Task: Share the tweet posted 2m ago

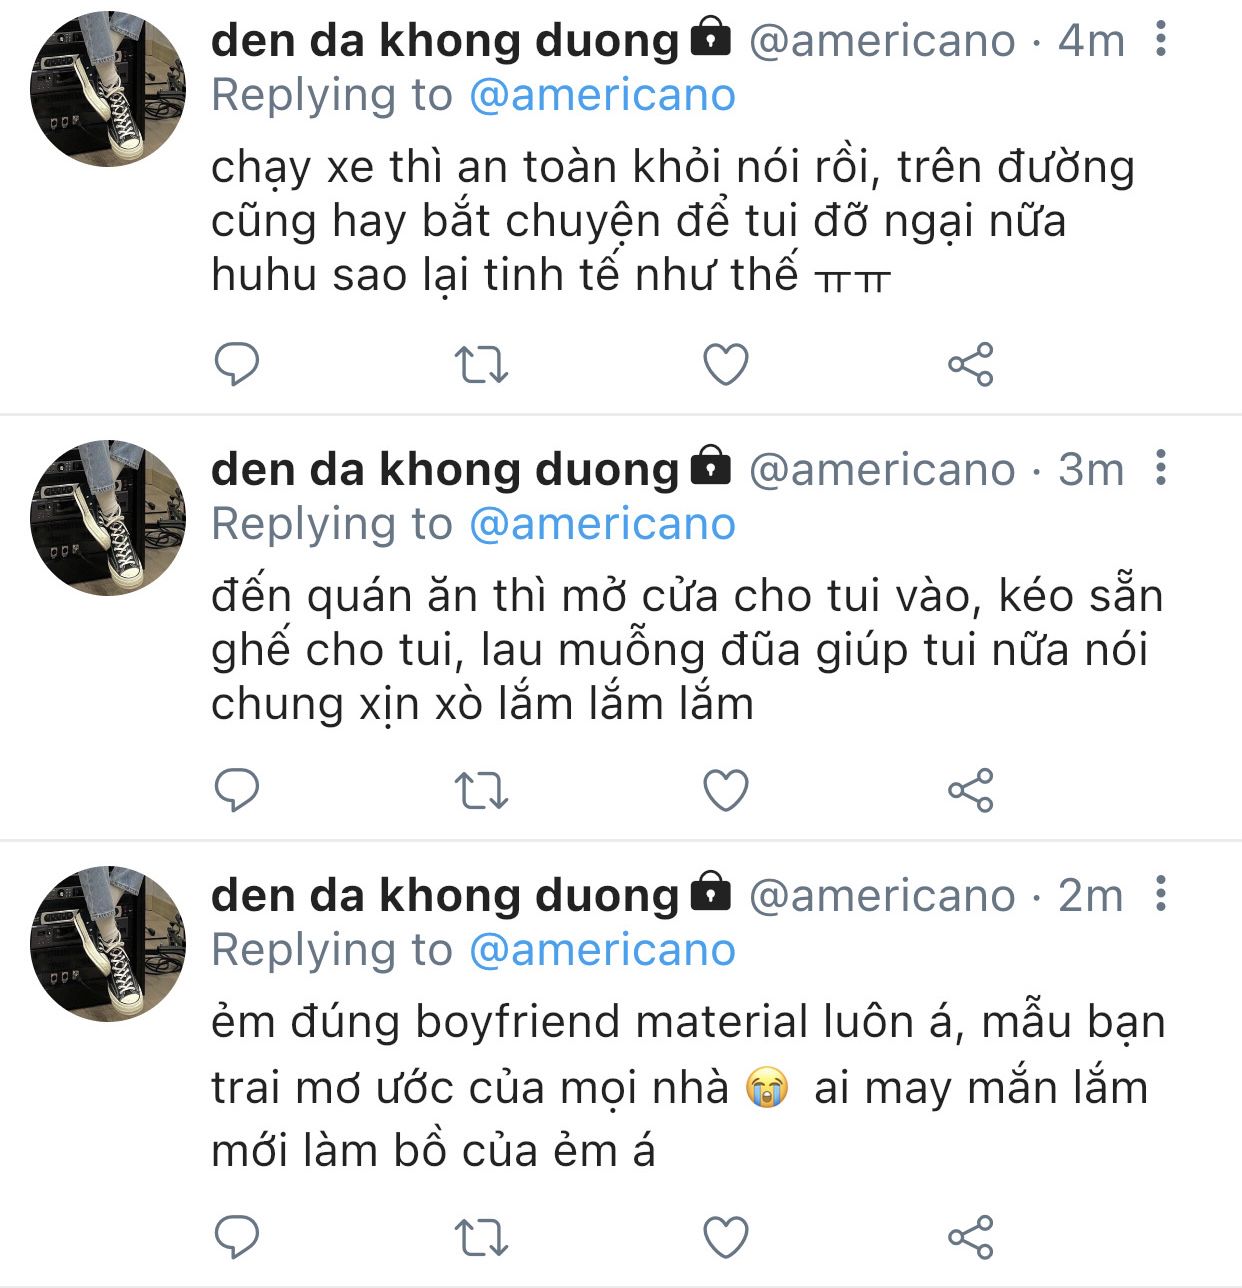Action: (x=970, y=1237)
